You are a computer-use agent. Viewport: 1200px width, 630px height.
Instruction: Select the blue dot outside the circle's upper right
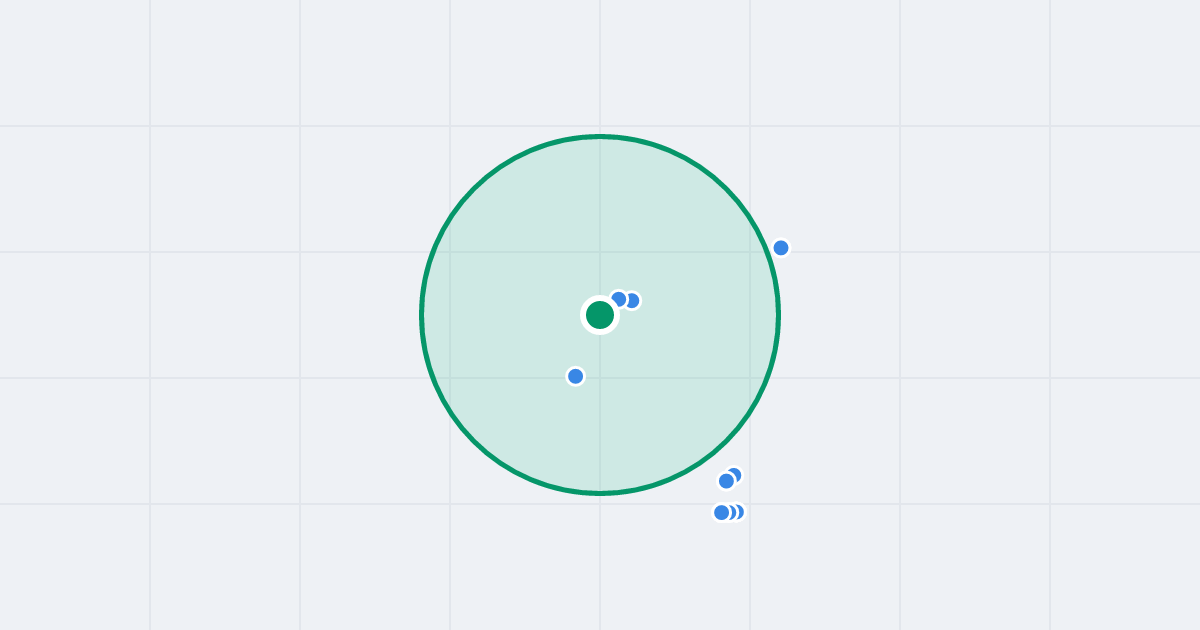point(781,248)
